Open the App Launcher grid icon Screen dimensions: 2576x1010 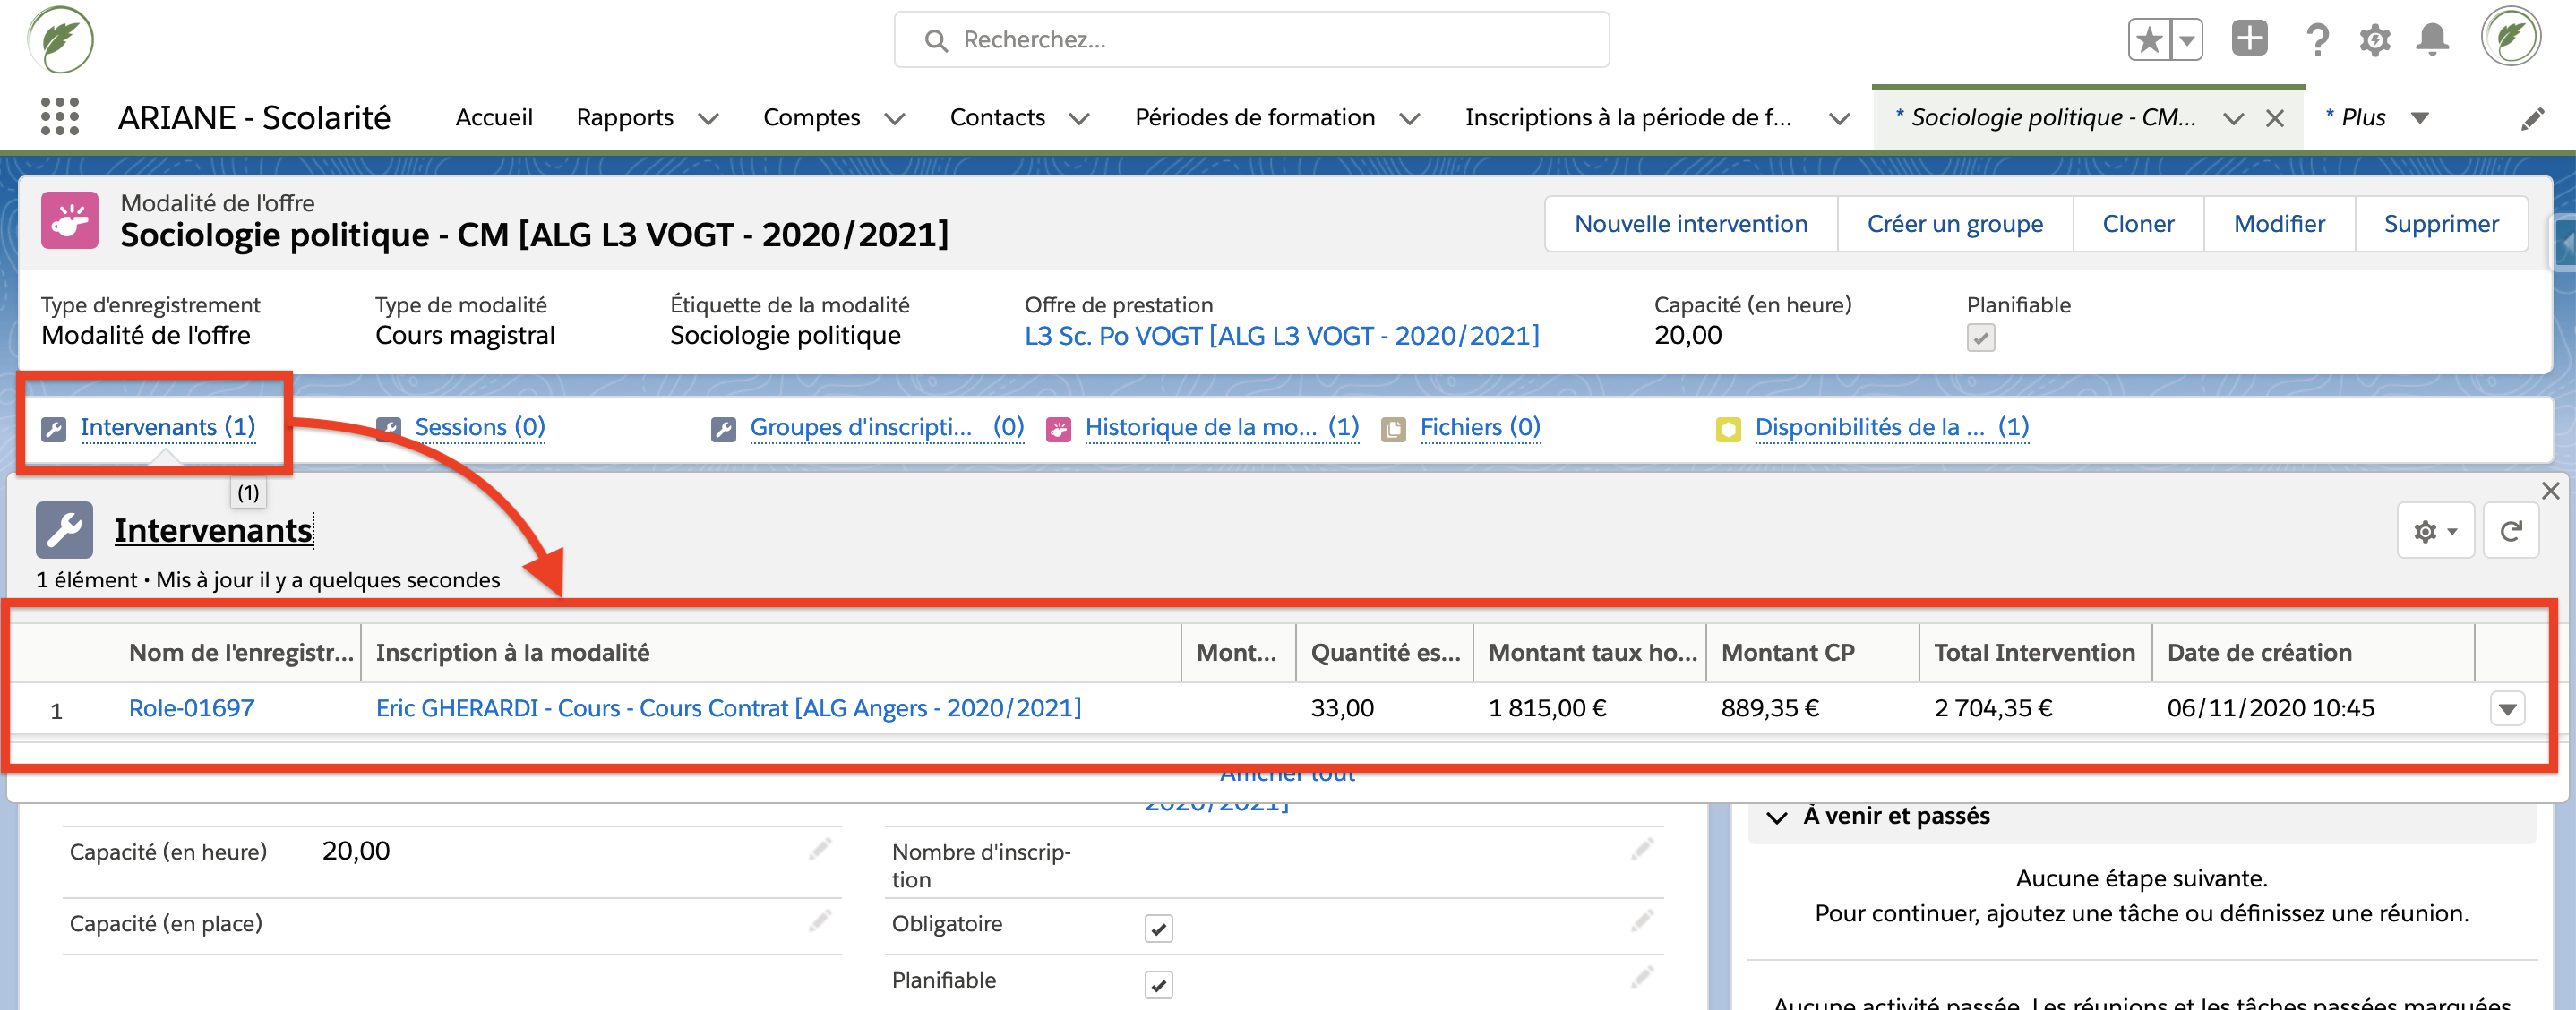click(60, 117)
